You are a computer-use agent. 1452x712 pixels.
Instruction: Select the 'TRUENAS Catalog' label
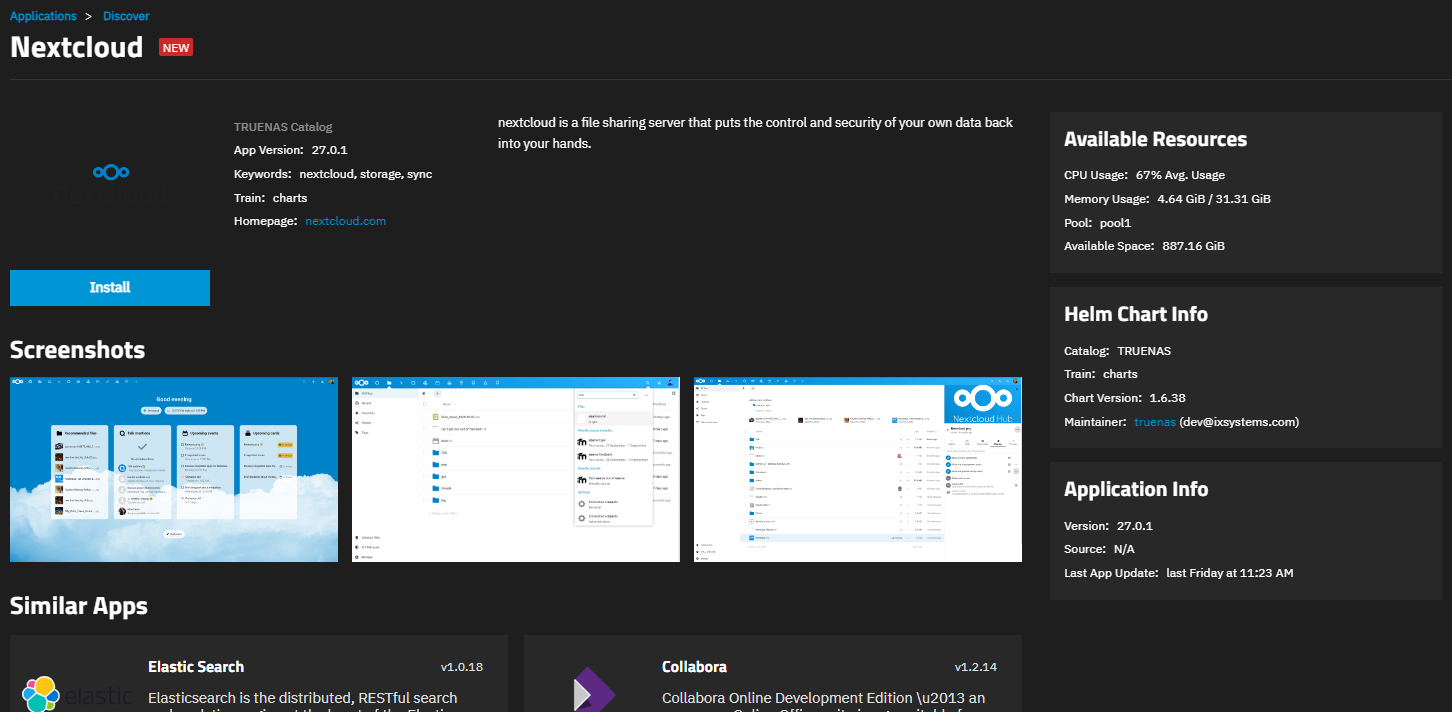(283, 127)
